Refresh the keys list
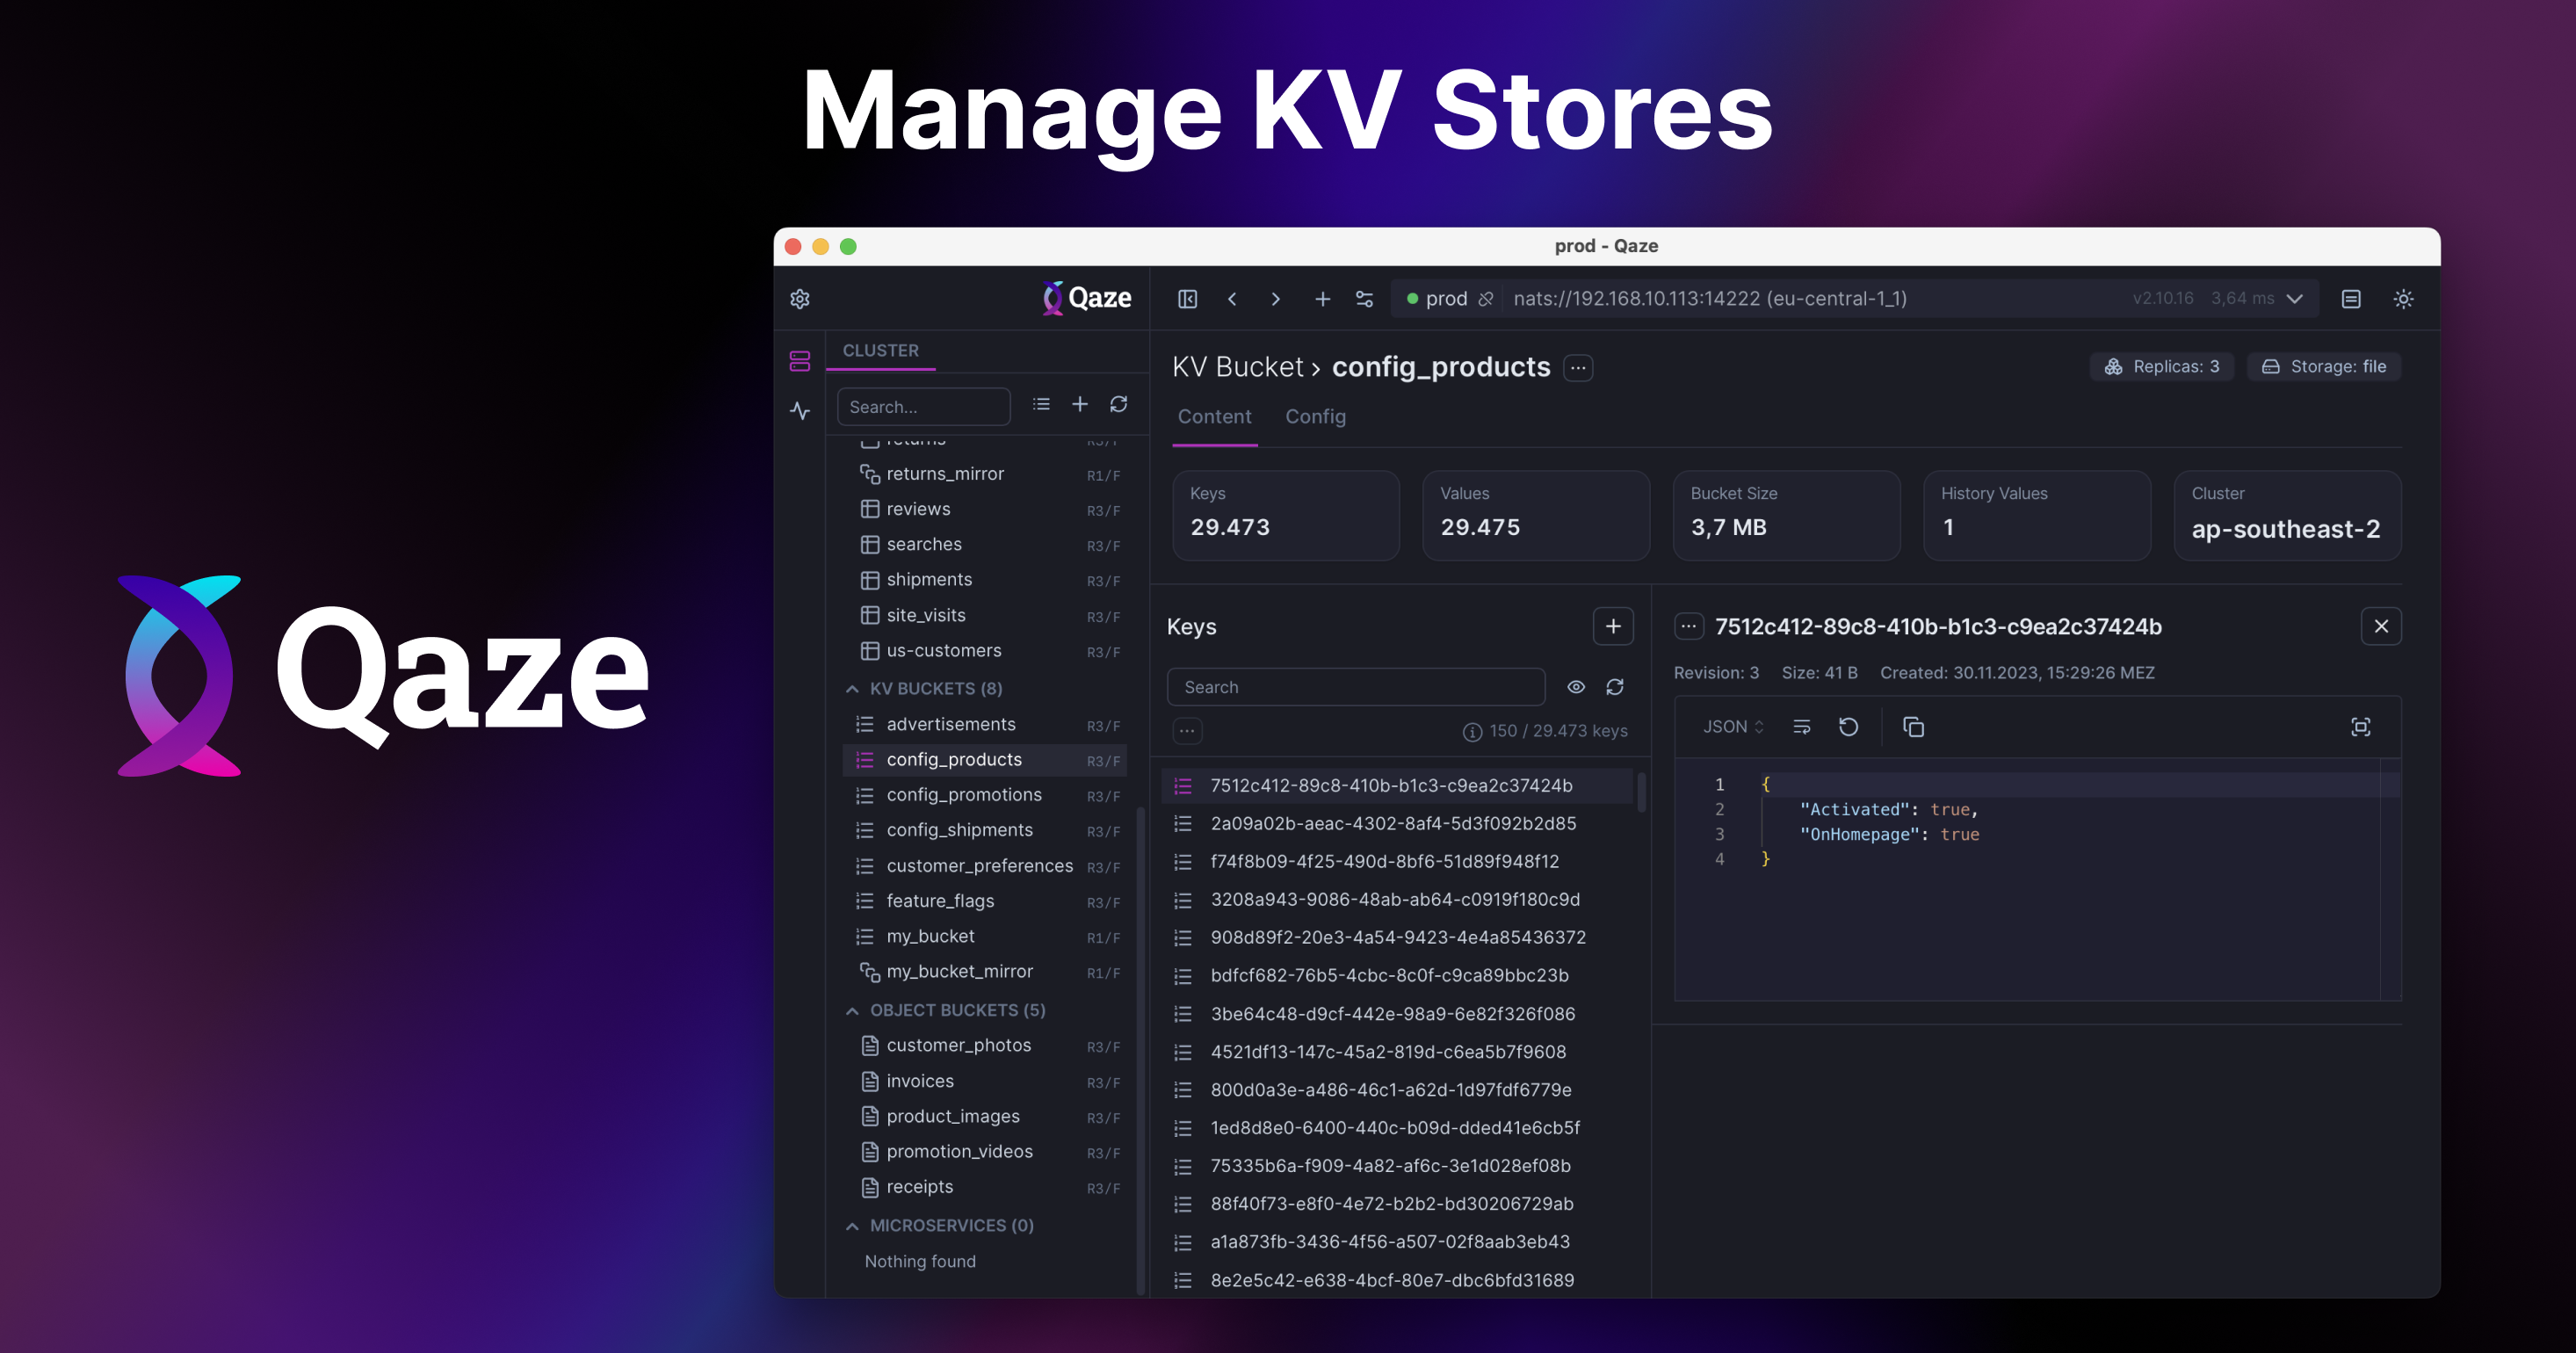 pos(1615,687)
